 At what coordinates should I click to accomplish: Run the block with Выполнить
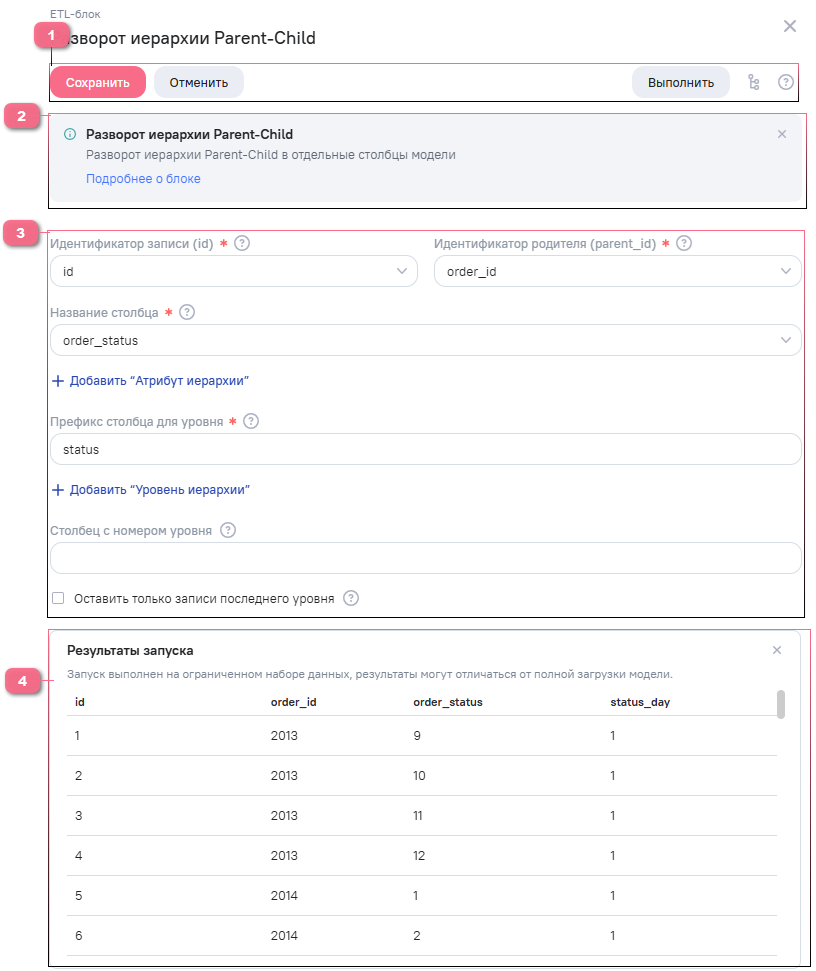(x=680, y=83)
